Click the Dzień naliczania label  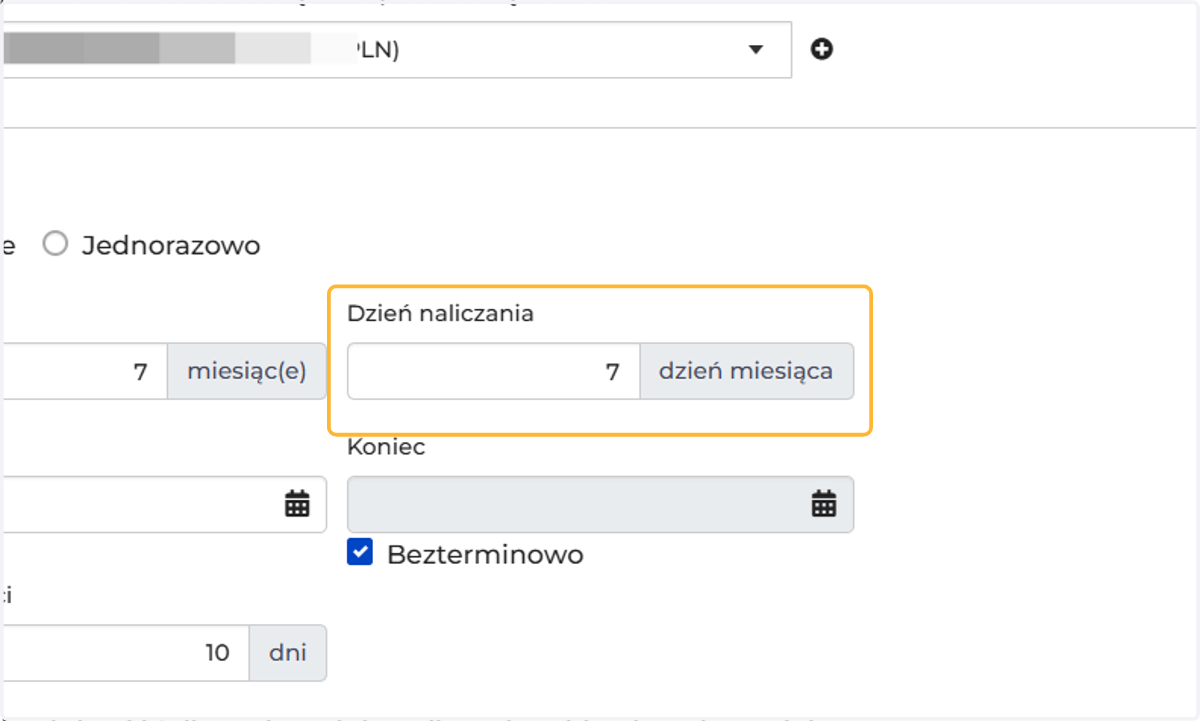click(440, 314)
